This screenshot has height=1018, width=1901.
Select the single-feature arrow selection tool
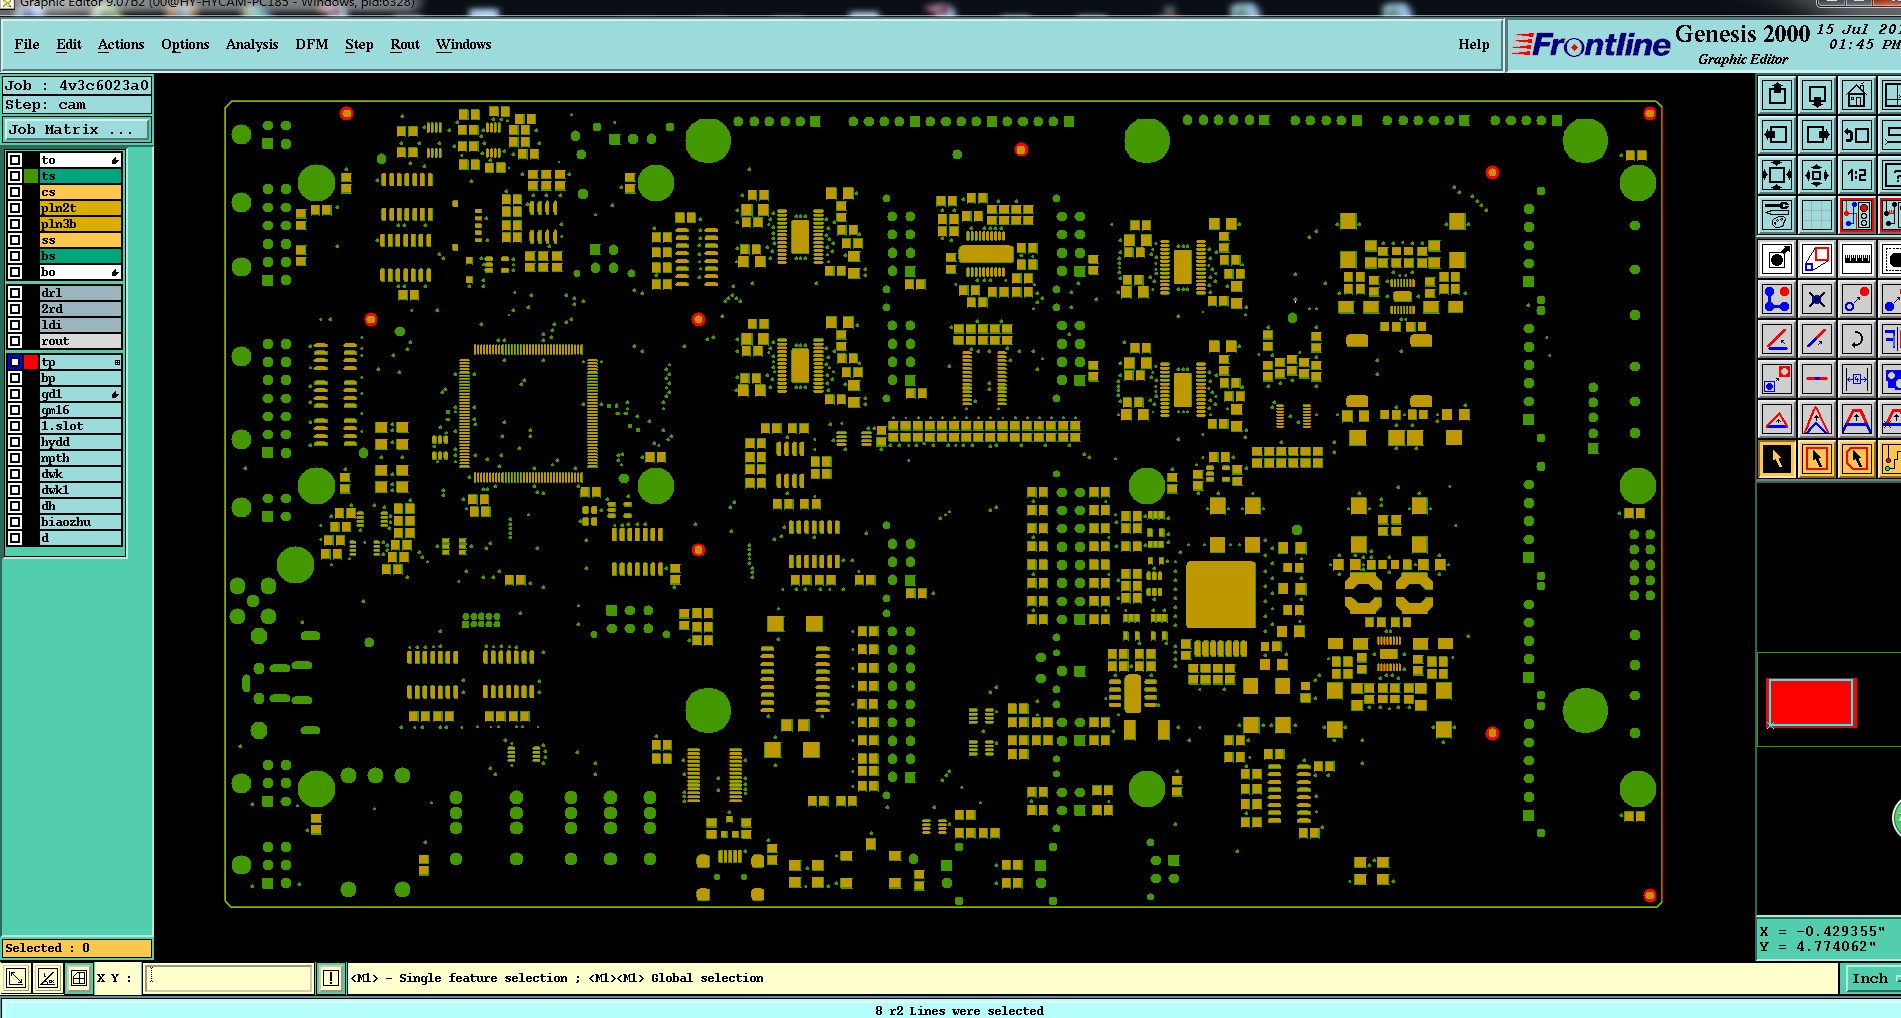tap(1777, 459)
